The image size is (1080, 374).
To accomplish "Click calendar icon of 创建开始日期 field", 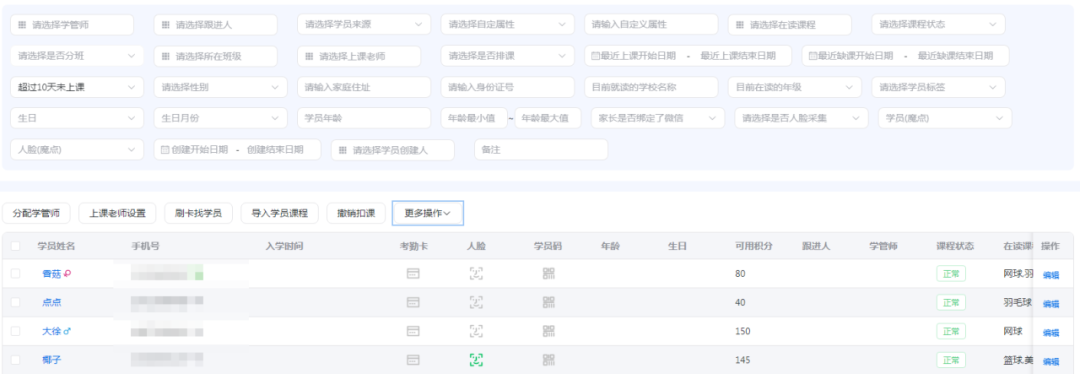I will (165, 149).
